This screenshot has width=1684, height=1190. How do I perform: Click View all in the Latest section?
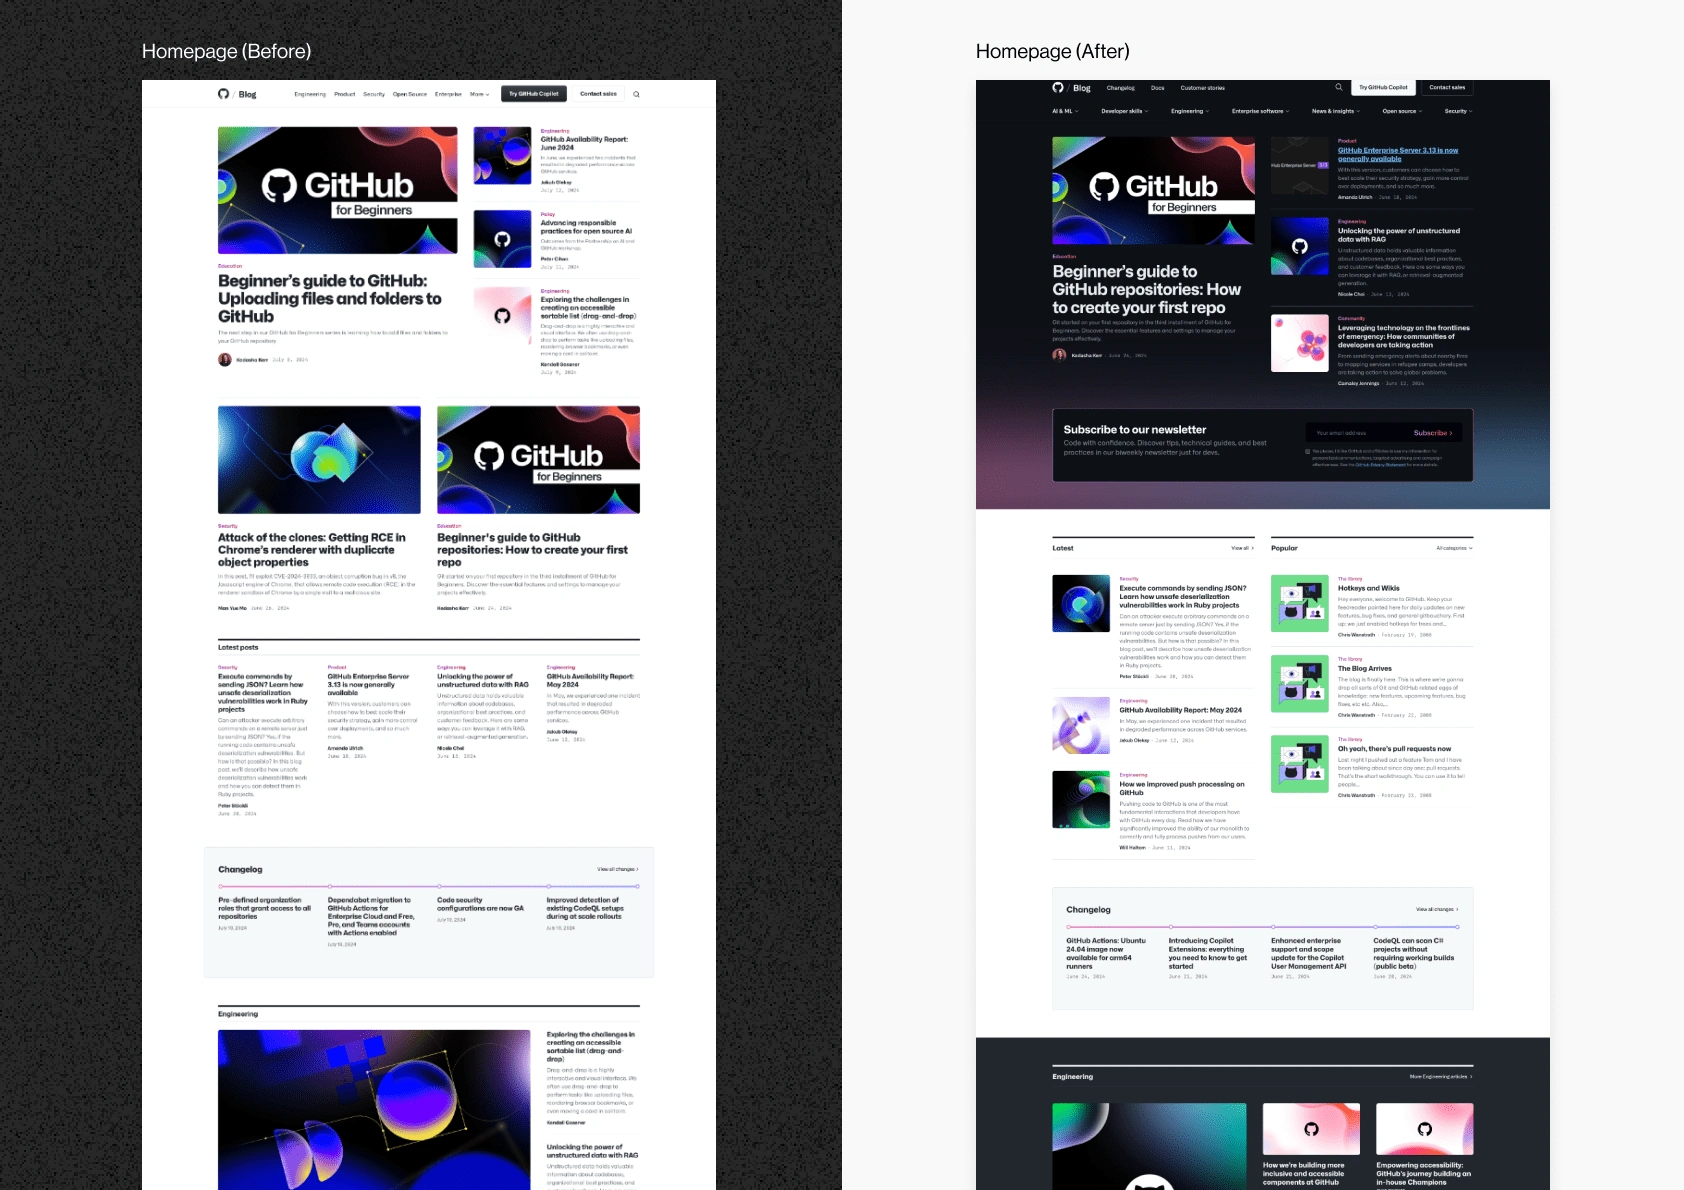pyautogui.click(x=1242, y=548)
